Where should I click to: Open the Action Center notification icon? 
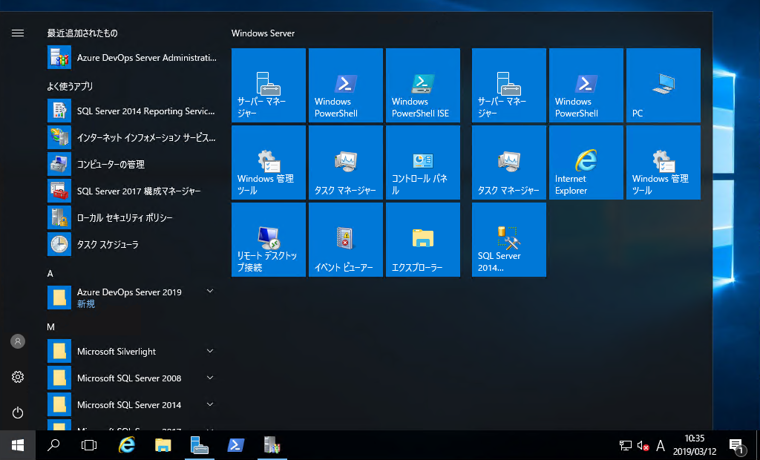pos(737,445)
